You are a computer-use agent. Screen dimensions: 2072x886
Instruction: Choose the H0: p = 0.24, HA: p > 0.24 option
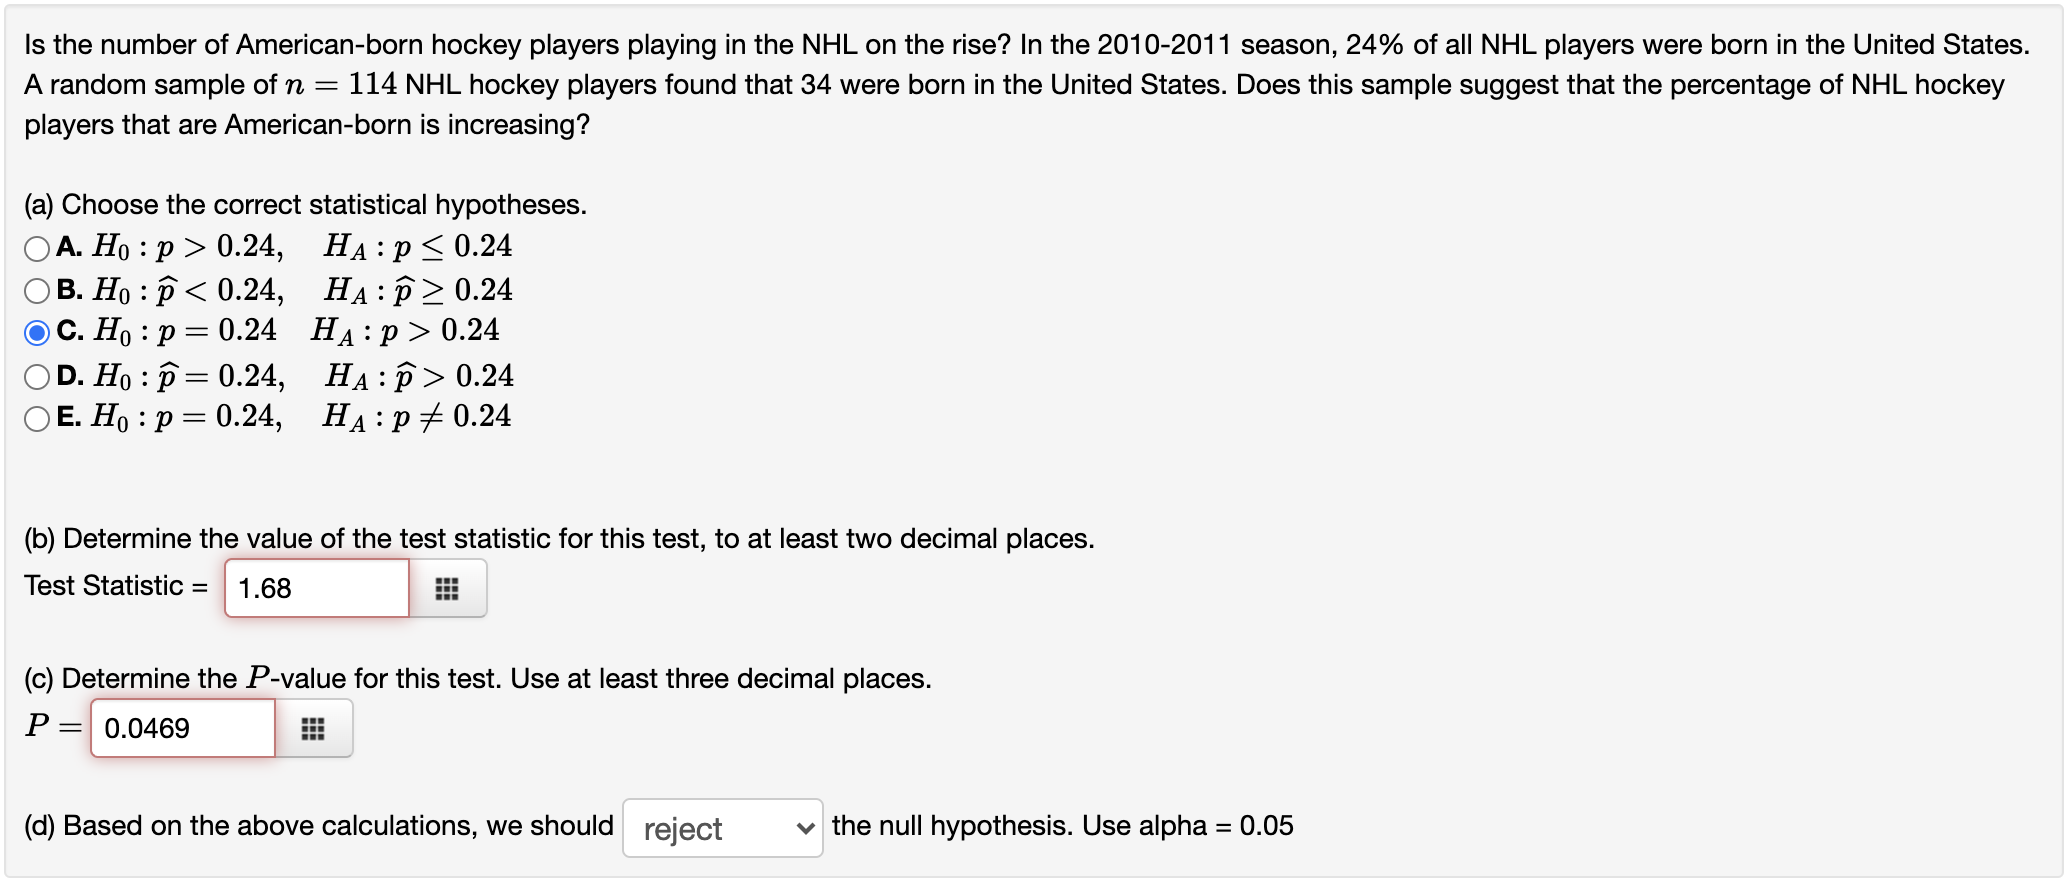point(36,333)
